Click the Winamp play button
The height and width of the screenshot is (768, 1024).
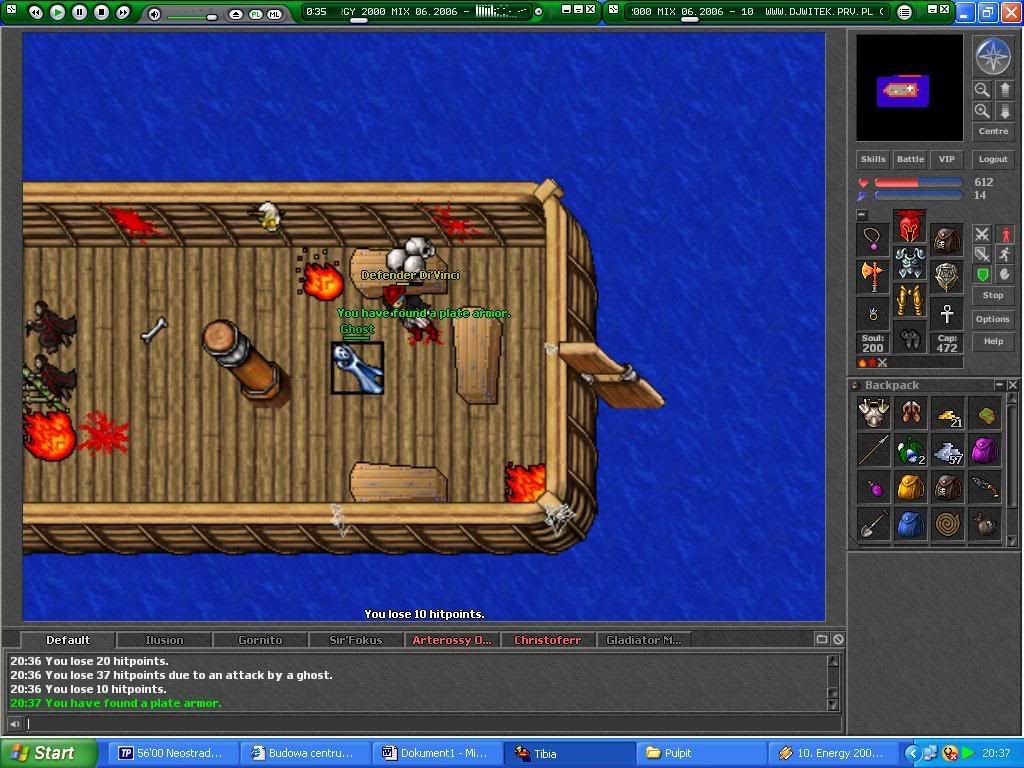tap(57, 12)
